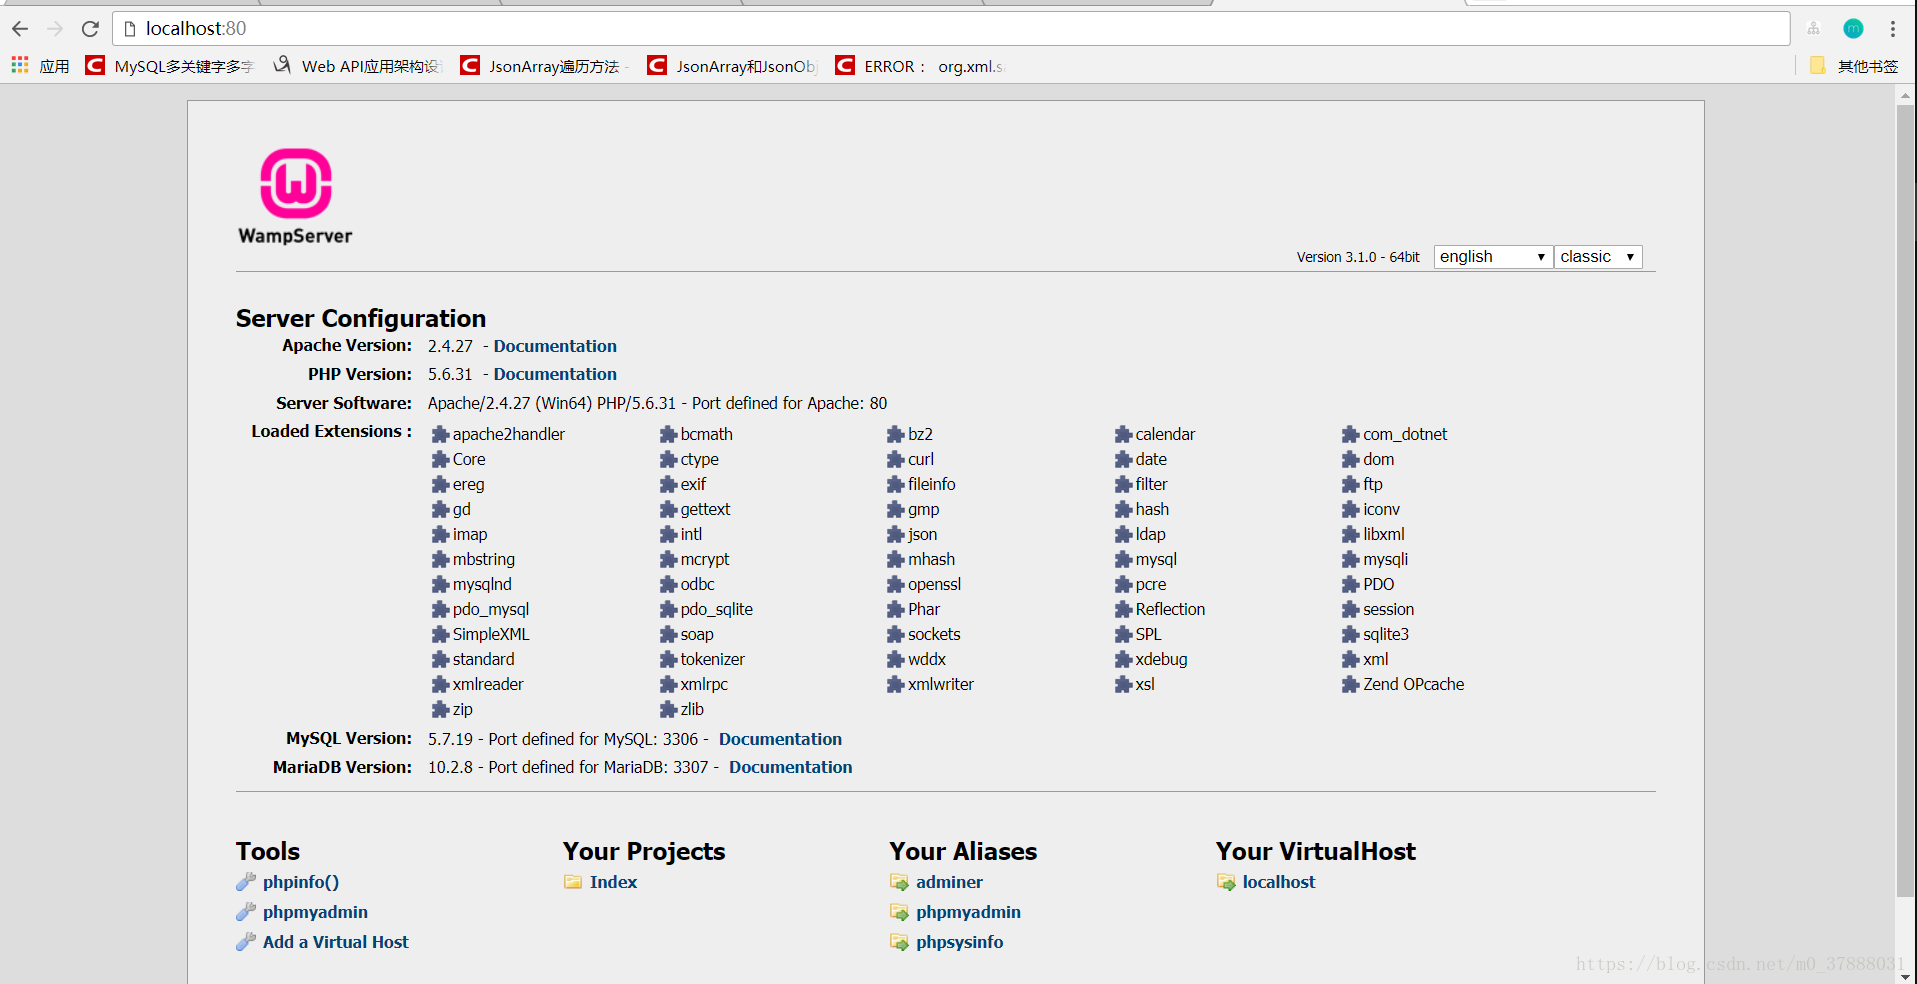1917x984 pixels.
Task: Click the puzzle icon next to apache2handler
Action: [440, 434]
